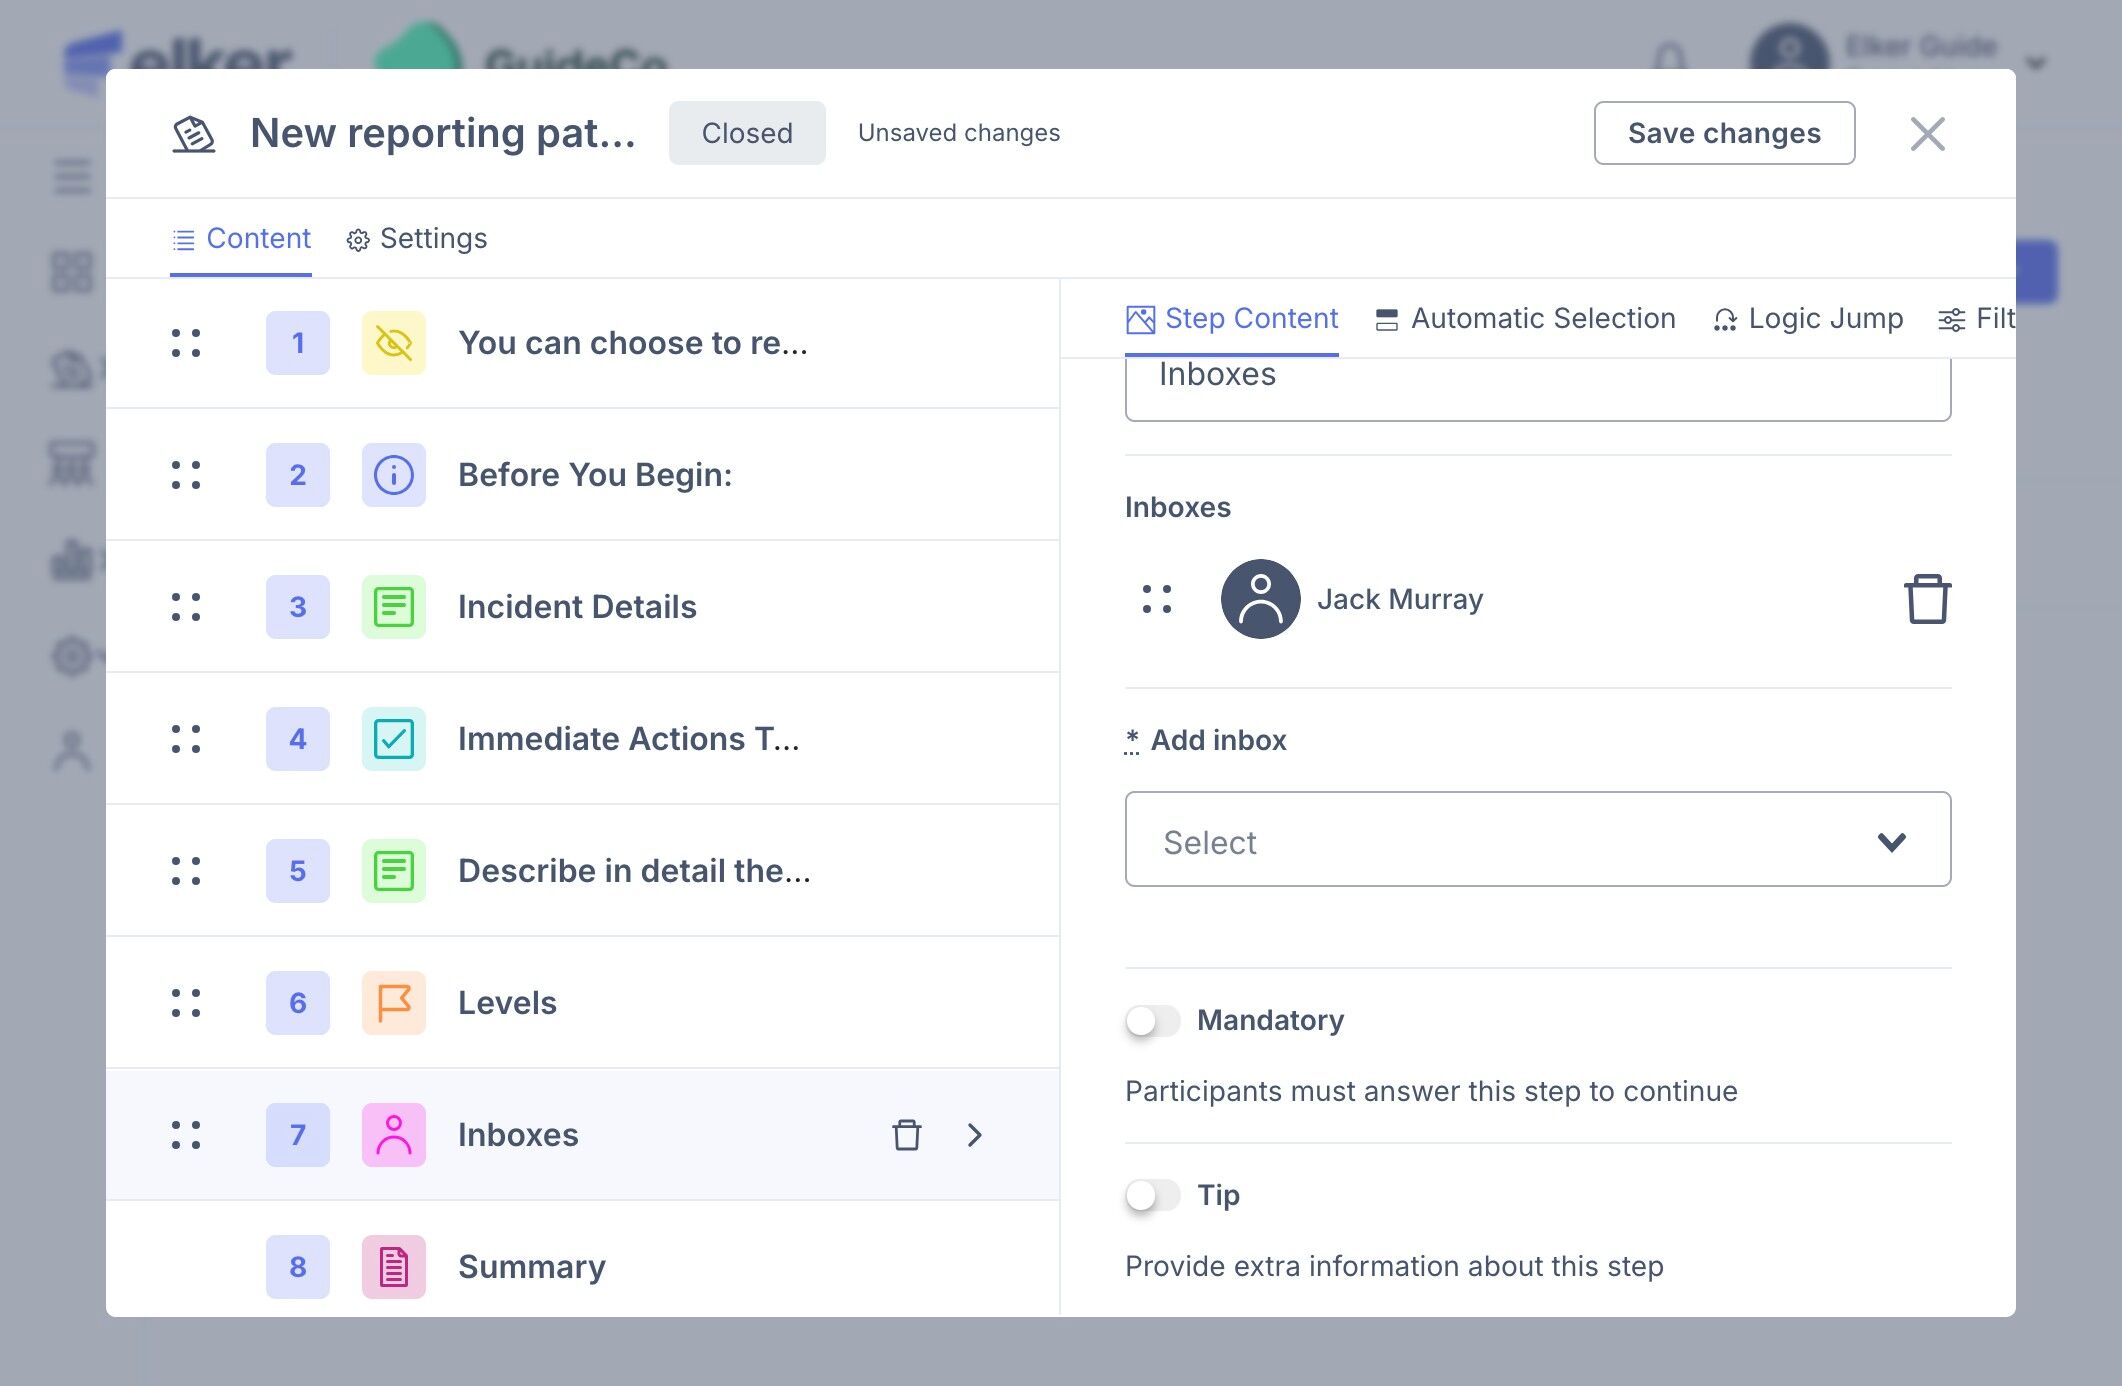Viewport: 2122px width, 1386px height.
Task: Expand Inboxes step with chevron arrow
Action: pyautogui.click(x=975, y=1135)
